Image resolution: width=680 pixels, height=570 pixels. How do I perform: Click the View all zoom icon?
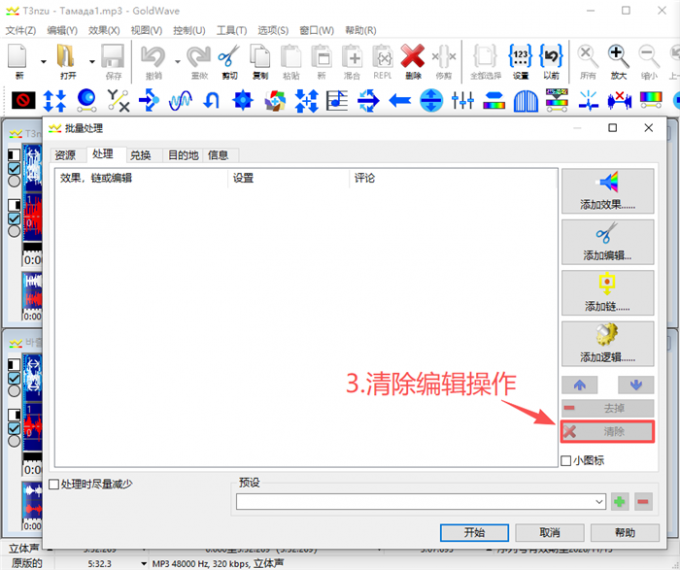[588, 56]
